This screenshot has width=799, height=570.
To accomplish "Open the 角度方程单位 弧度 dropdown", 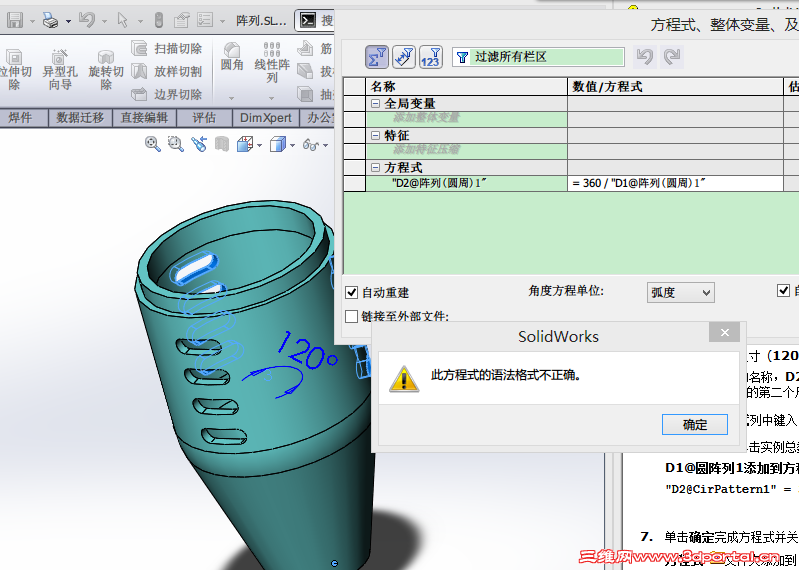I will pos(681,292).
